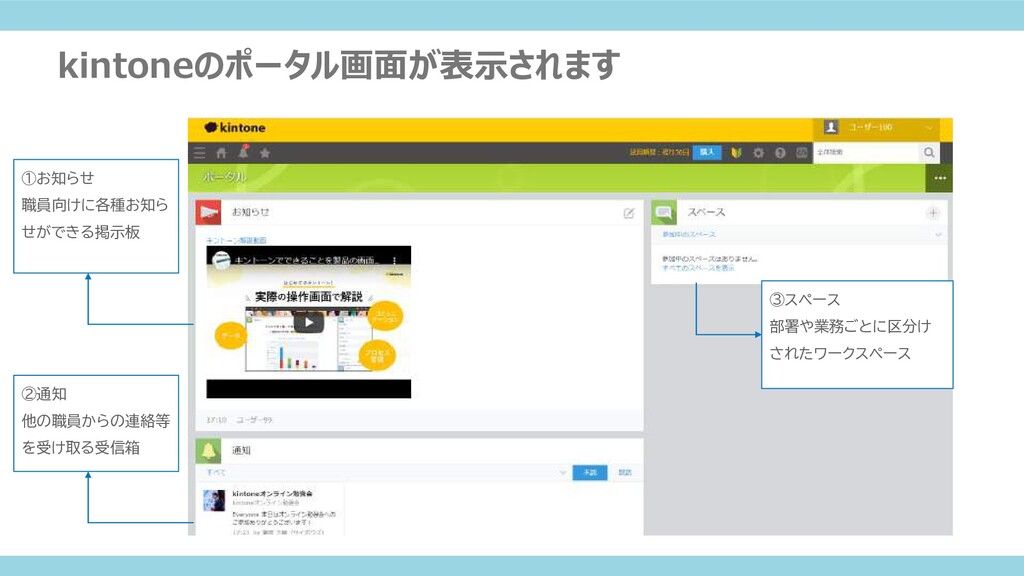This screenshot has width=1024, height=576.
Task: Click the user avatar icon in the header
Action: [831, 127]
